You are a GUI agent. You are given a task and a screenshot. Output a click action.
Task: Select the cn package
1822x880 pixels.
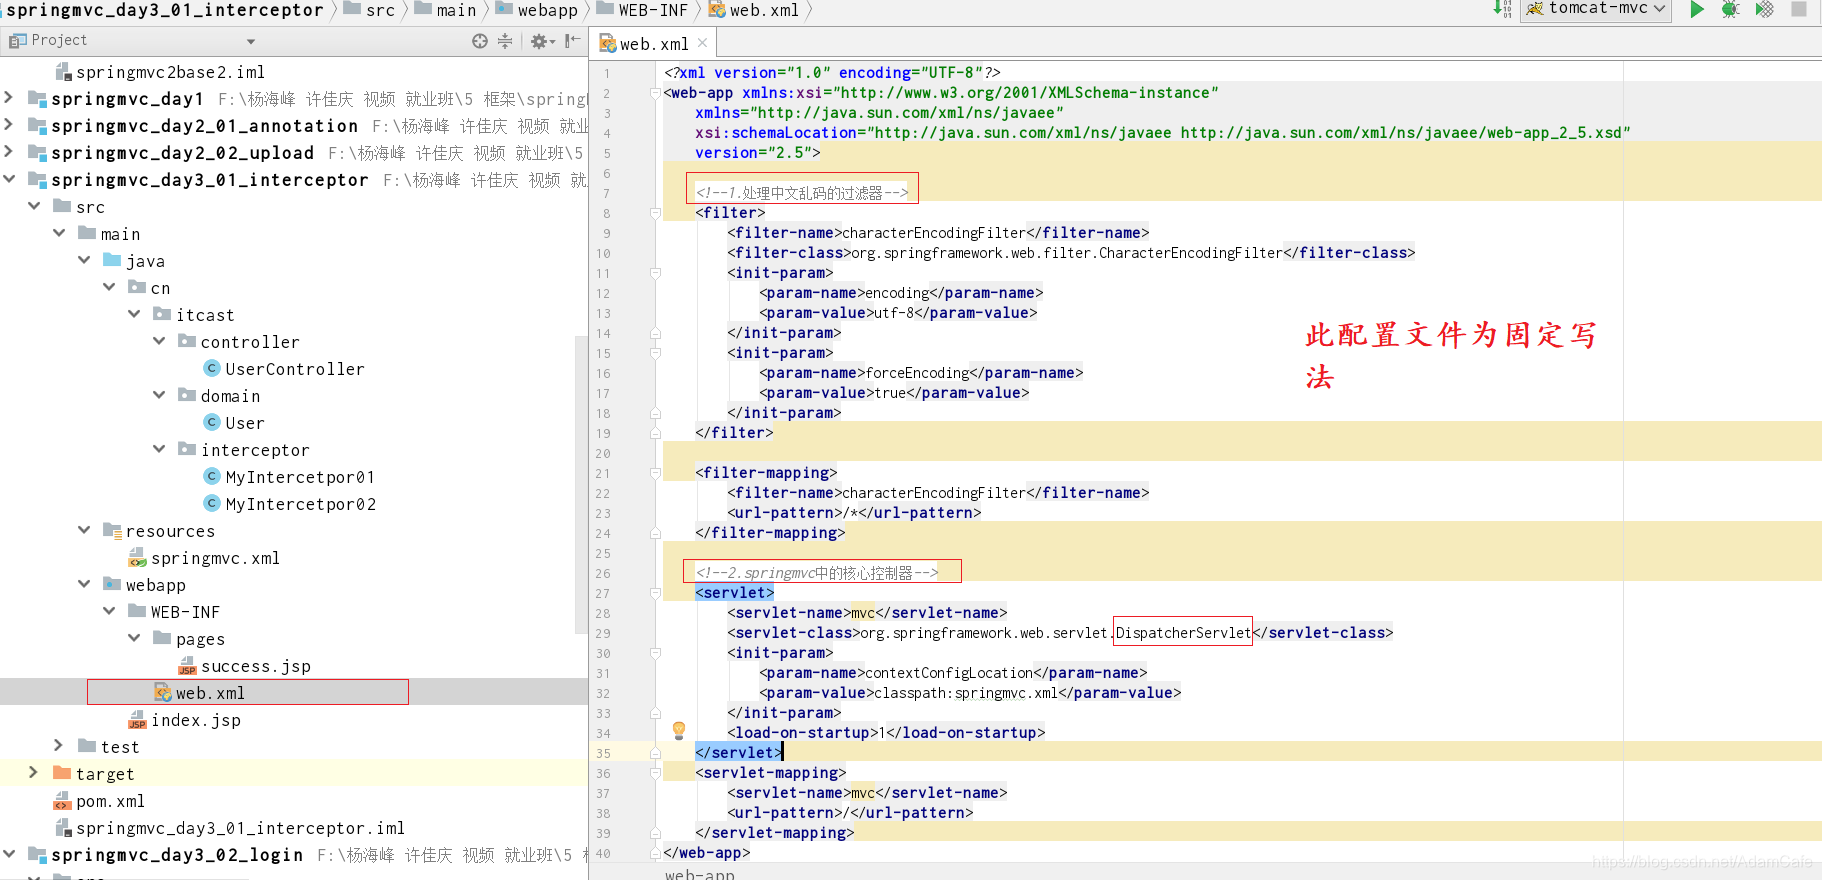tap(160, 288)
